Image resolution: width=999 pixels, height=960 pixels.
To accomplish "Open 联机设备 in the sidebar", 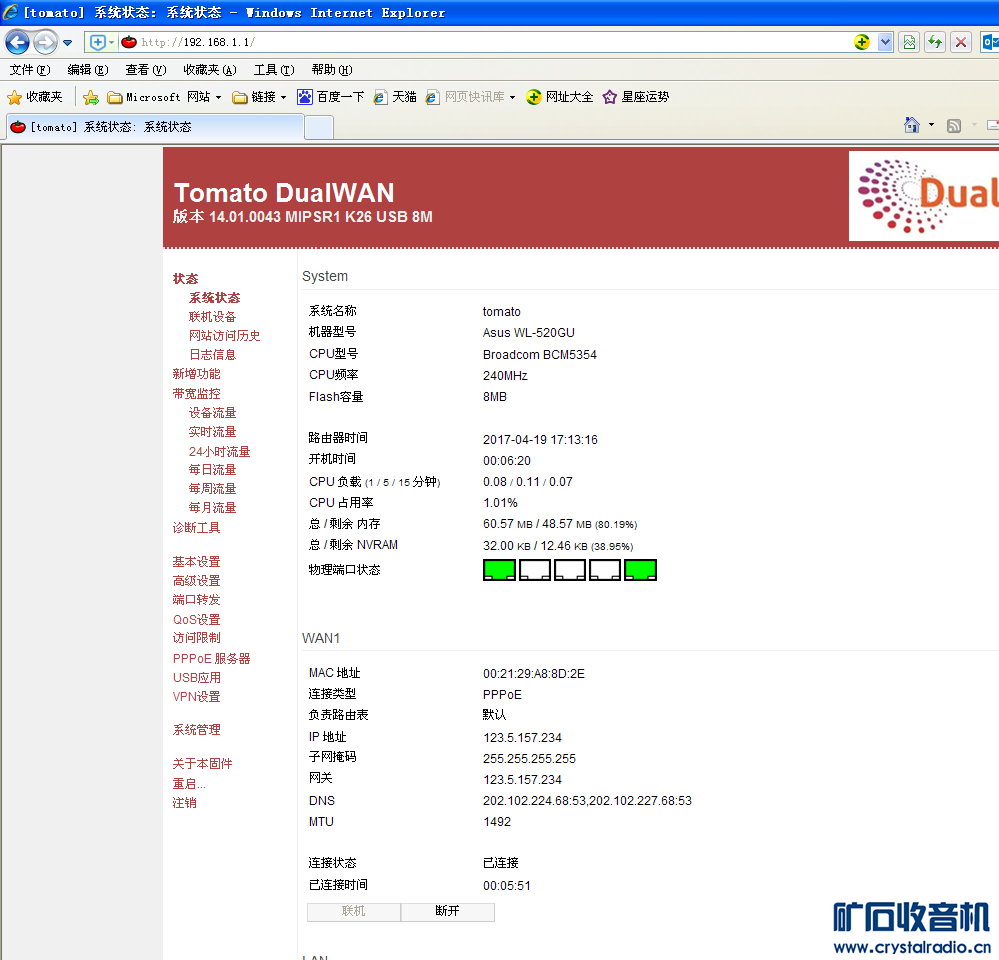I will pyautogui.click(x=212, y=317).
